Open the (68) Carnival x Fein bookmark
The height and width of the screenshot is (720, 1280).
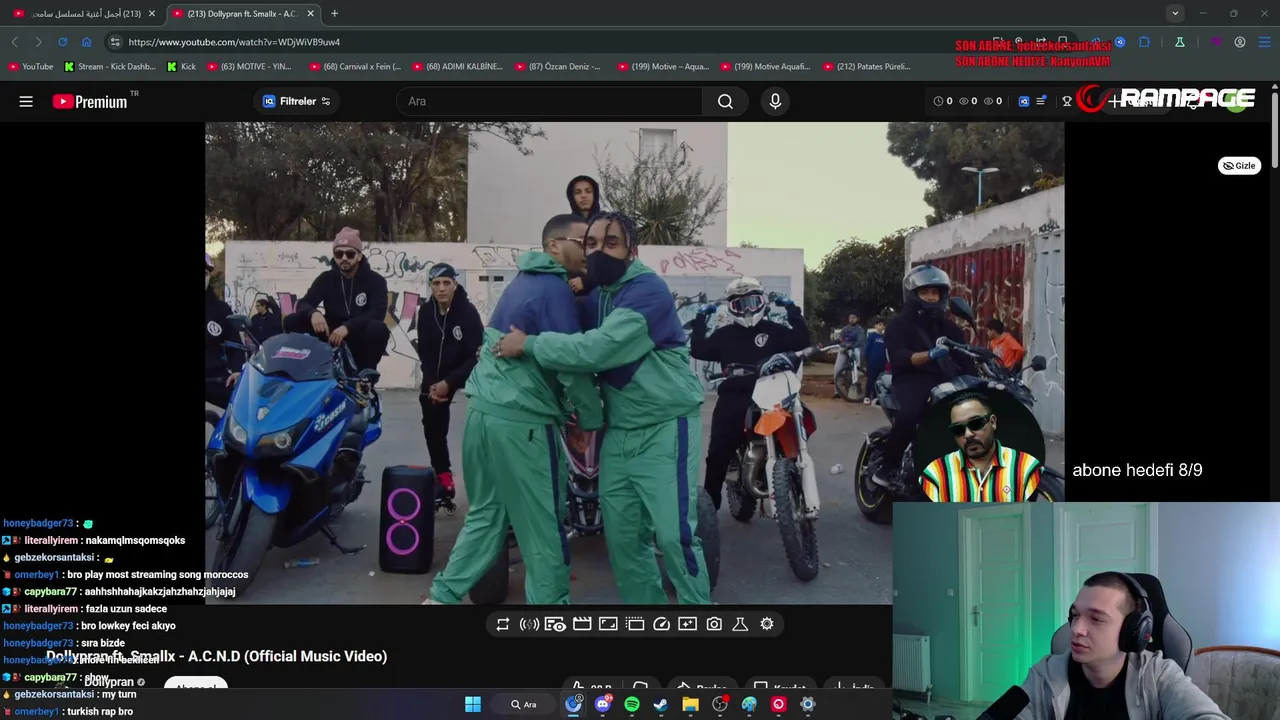coord(356,67)
